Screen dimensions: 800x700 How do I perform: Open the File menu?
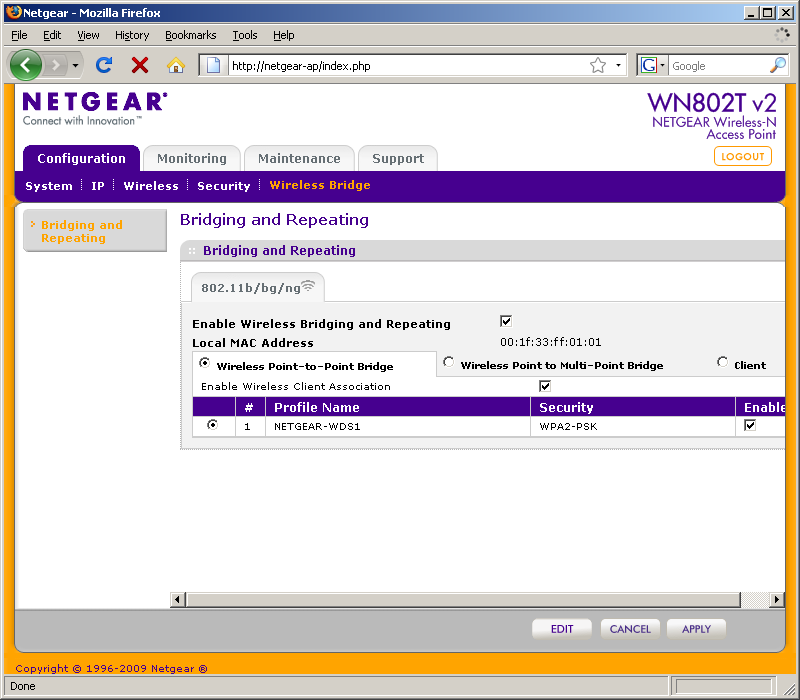point(19,35)
